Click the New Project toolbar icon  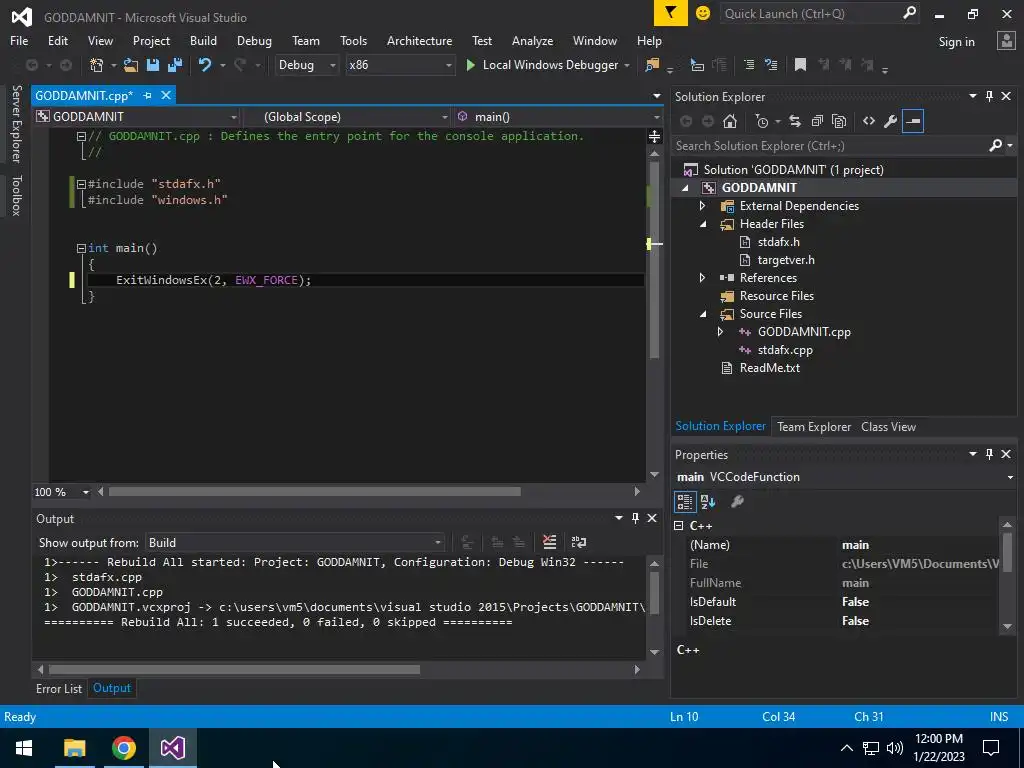[x=97, y=65]
